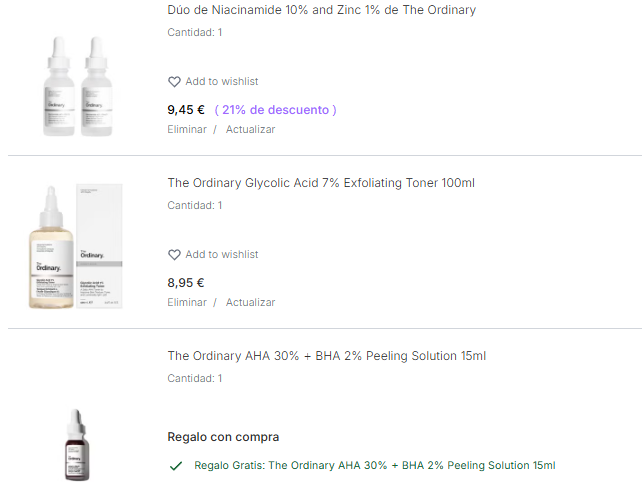Actualizar the Glycolic Acid 7% toner
The image size is (642, 482).
(251, 302)
